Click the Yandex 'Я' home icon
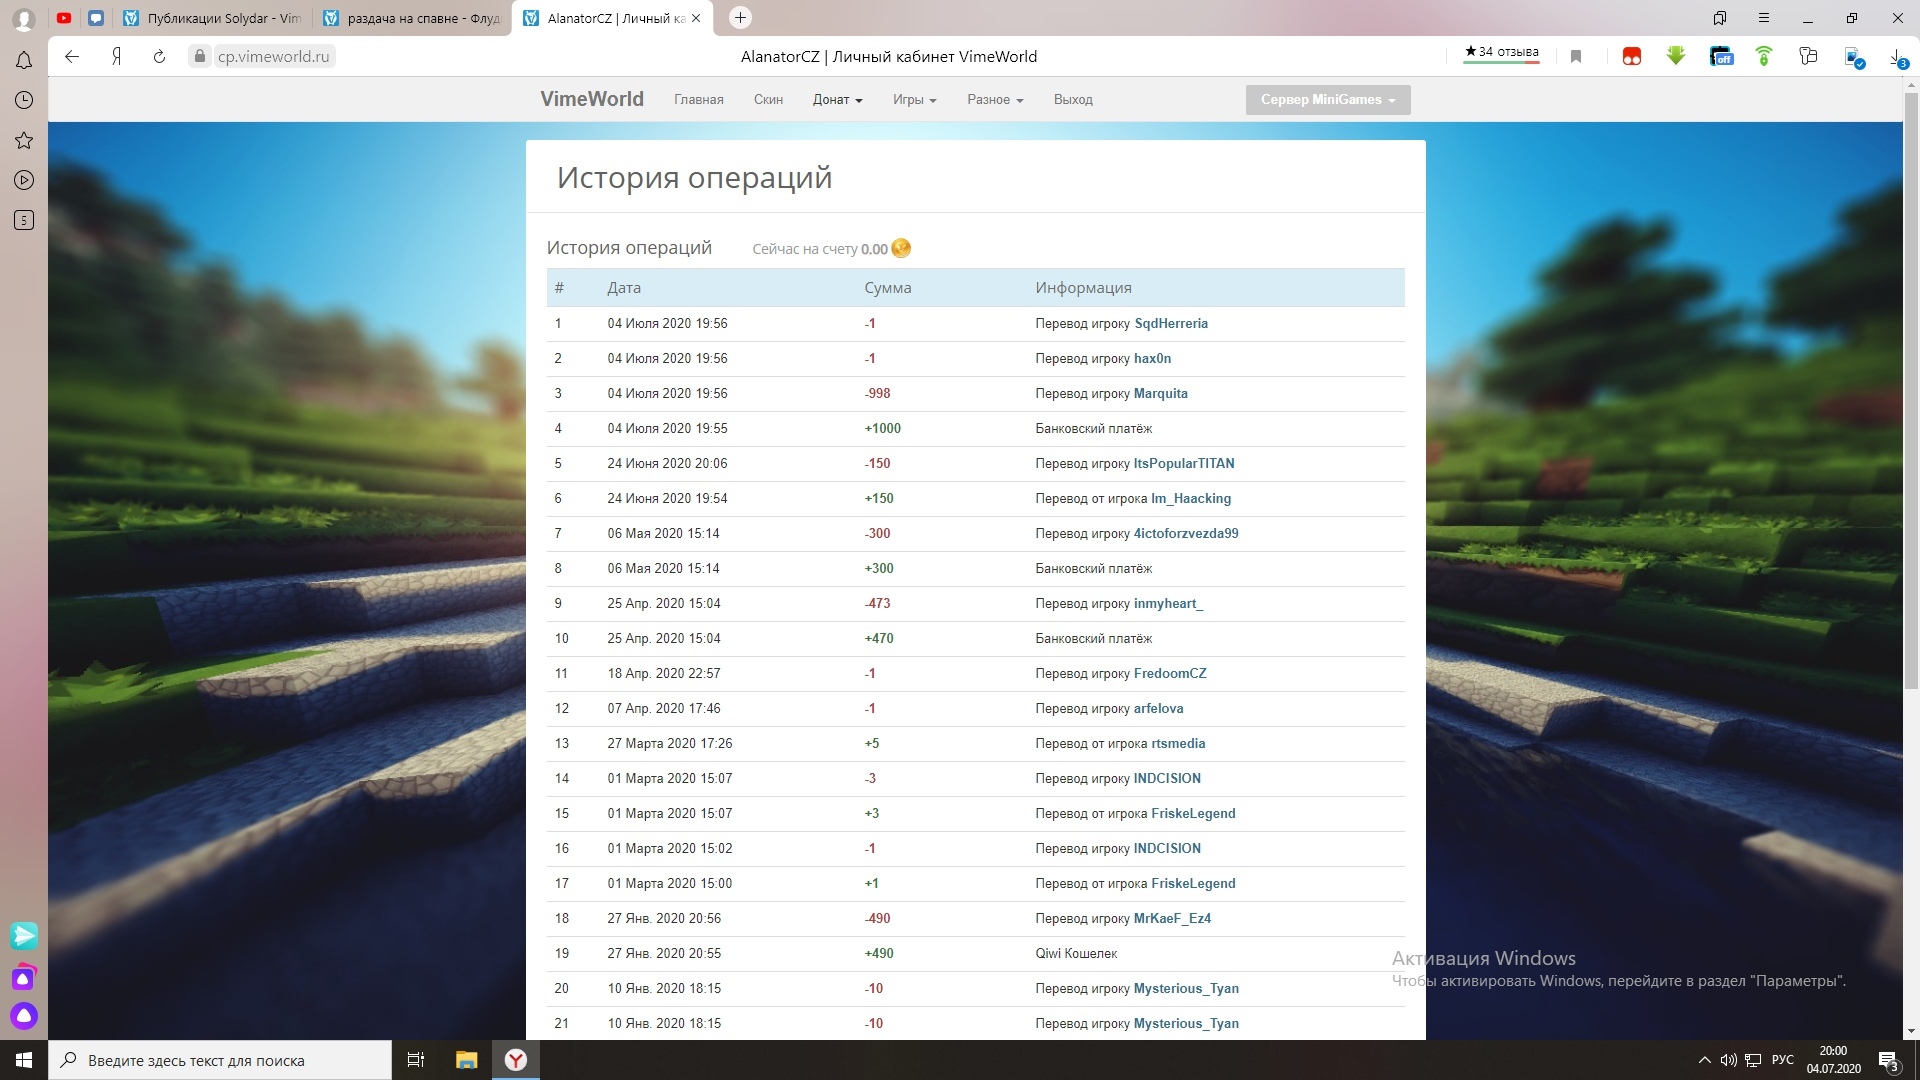 point(116,57)
